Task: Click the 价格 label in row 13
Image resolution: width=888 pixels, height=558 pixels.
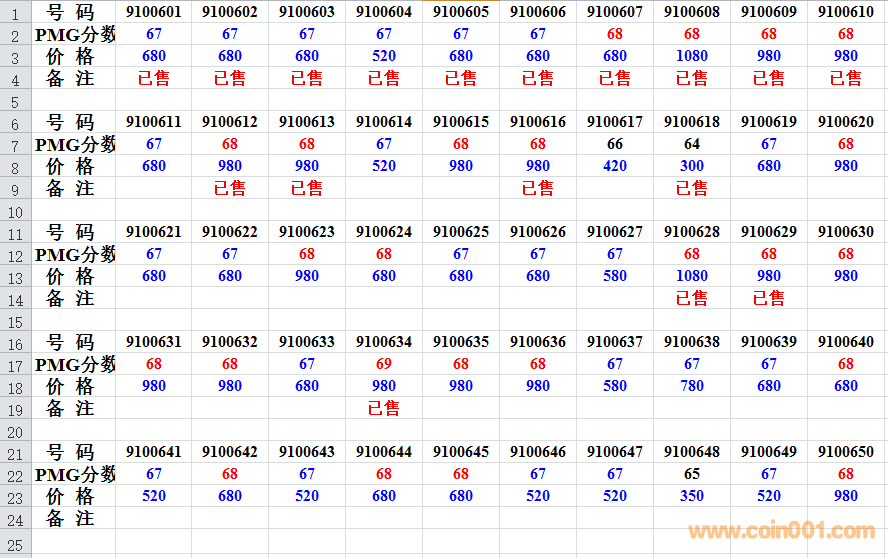Action: click(70, 276)
